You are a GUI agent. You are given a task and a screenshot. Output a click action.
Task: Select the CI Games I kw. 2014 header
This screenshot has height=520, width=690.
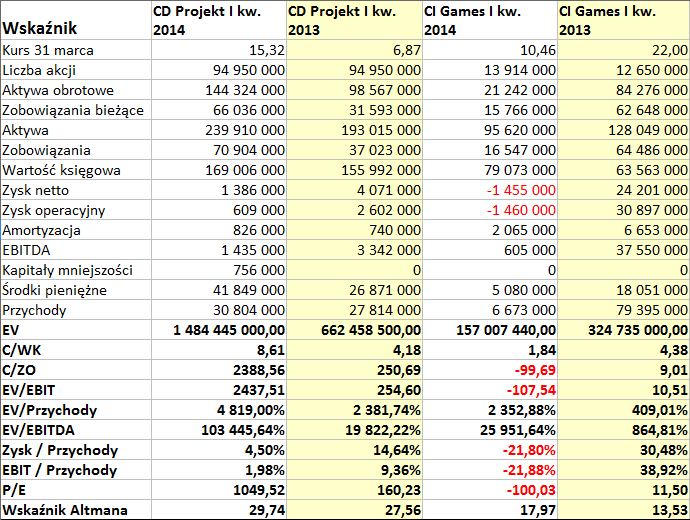pyautogui.click(x=490, y=20)
